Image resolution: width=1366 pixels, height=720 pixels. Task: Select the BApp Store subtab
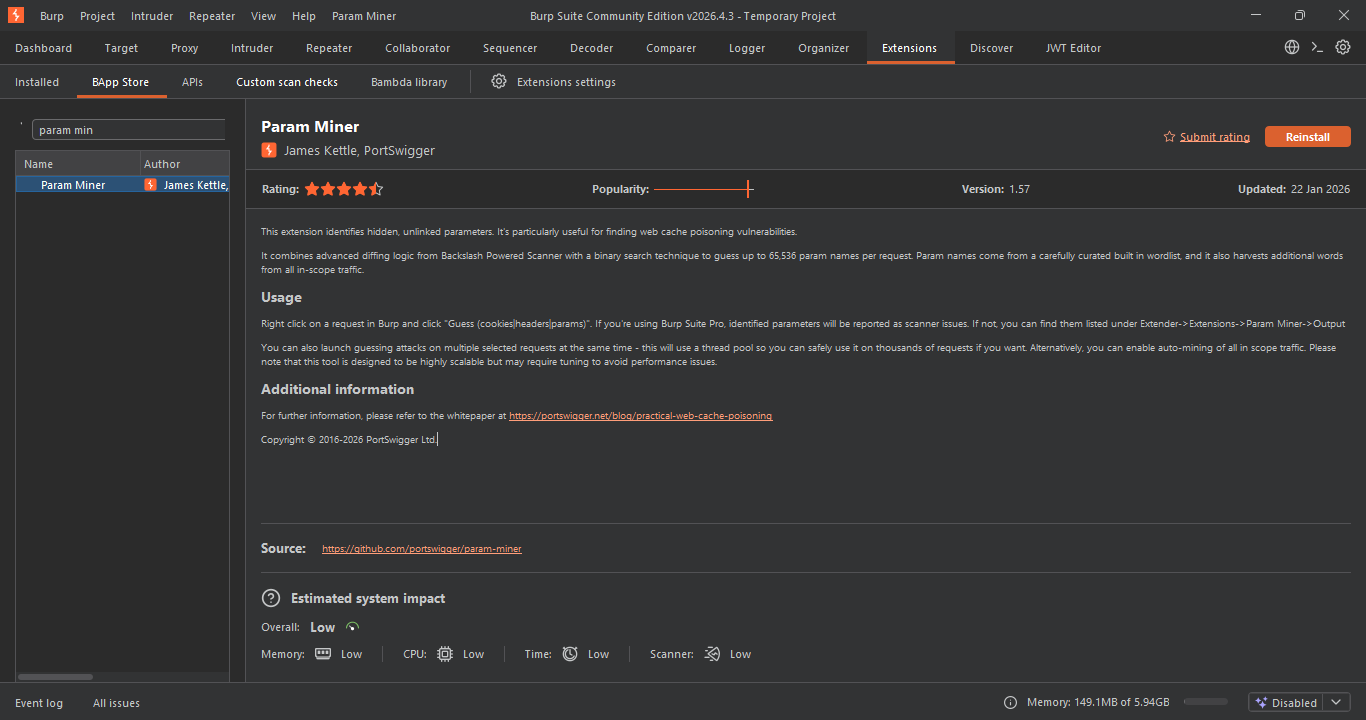(x=121, y=82)
